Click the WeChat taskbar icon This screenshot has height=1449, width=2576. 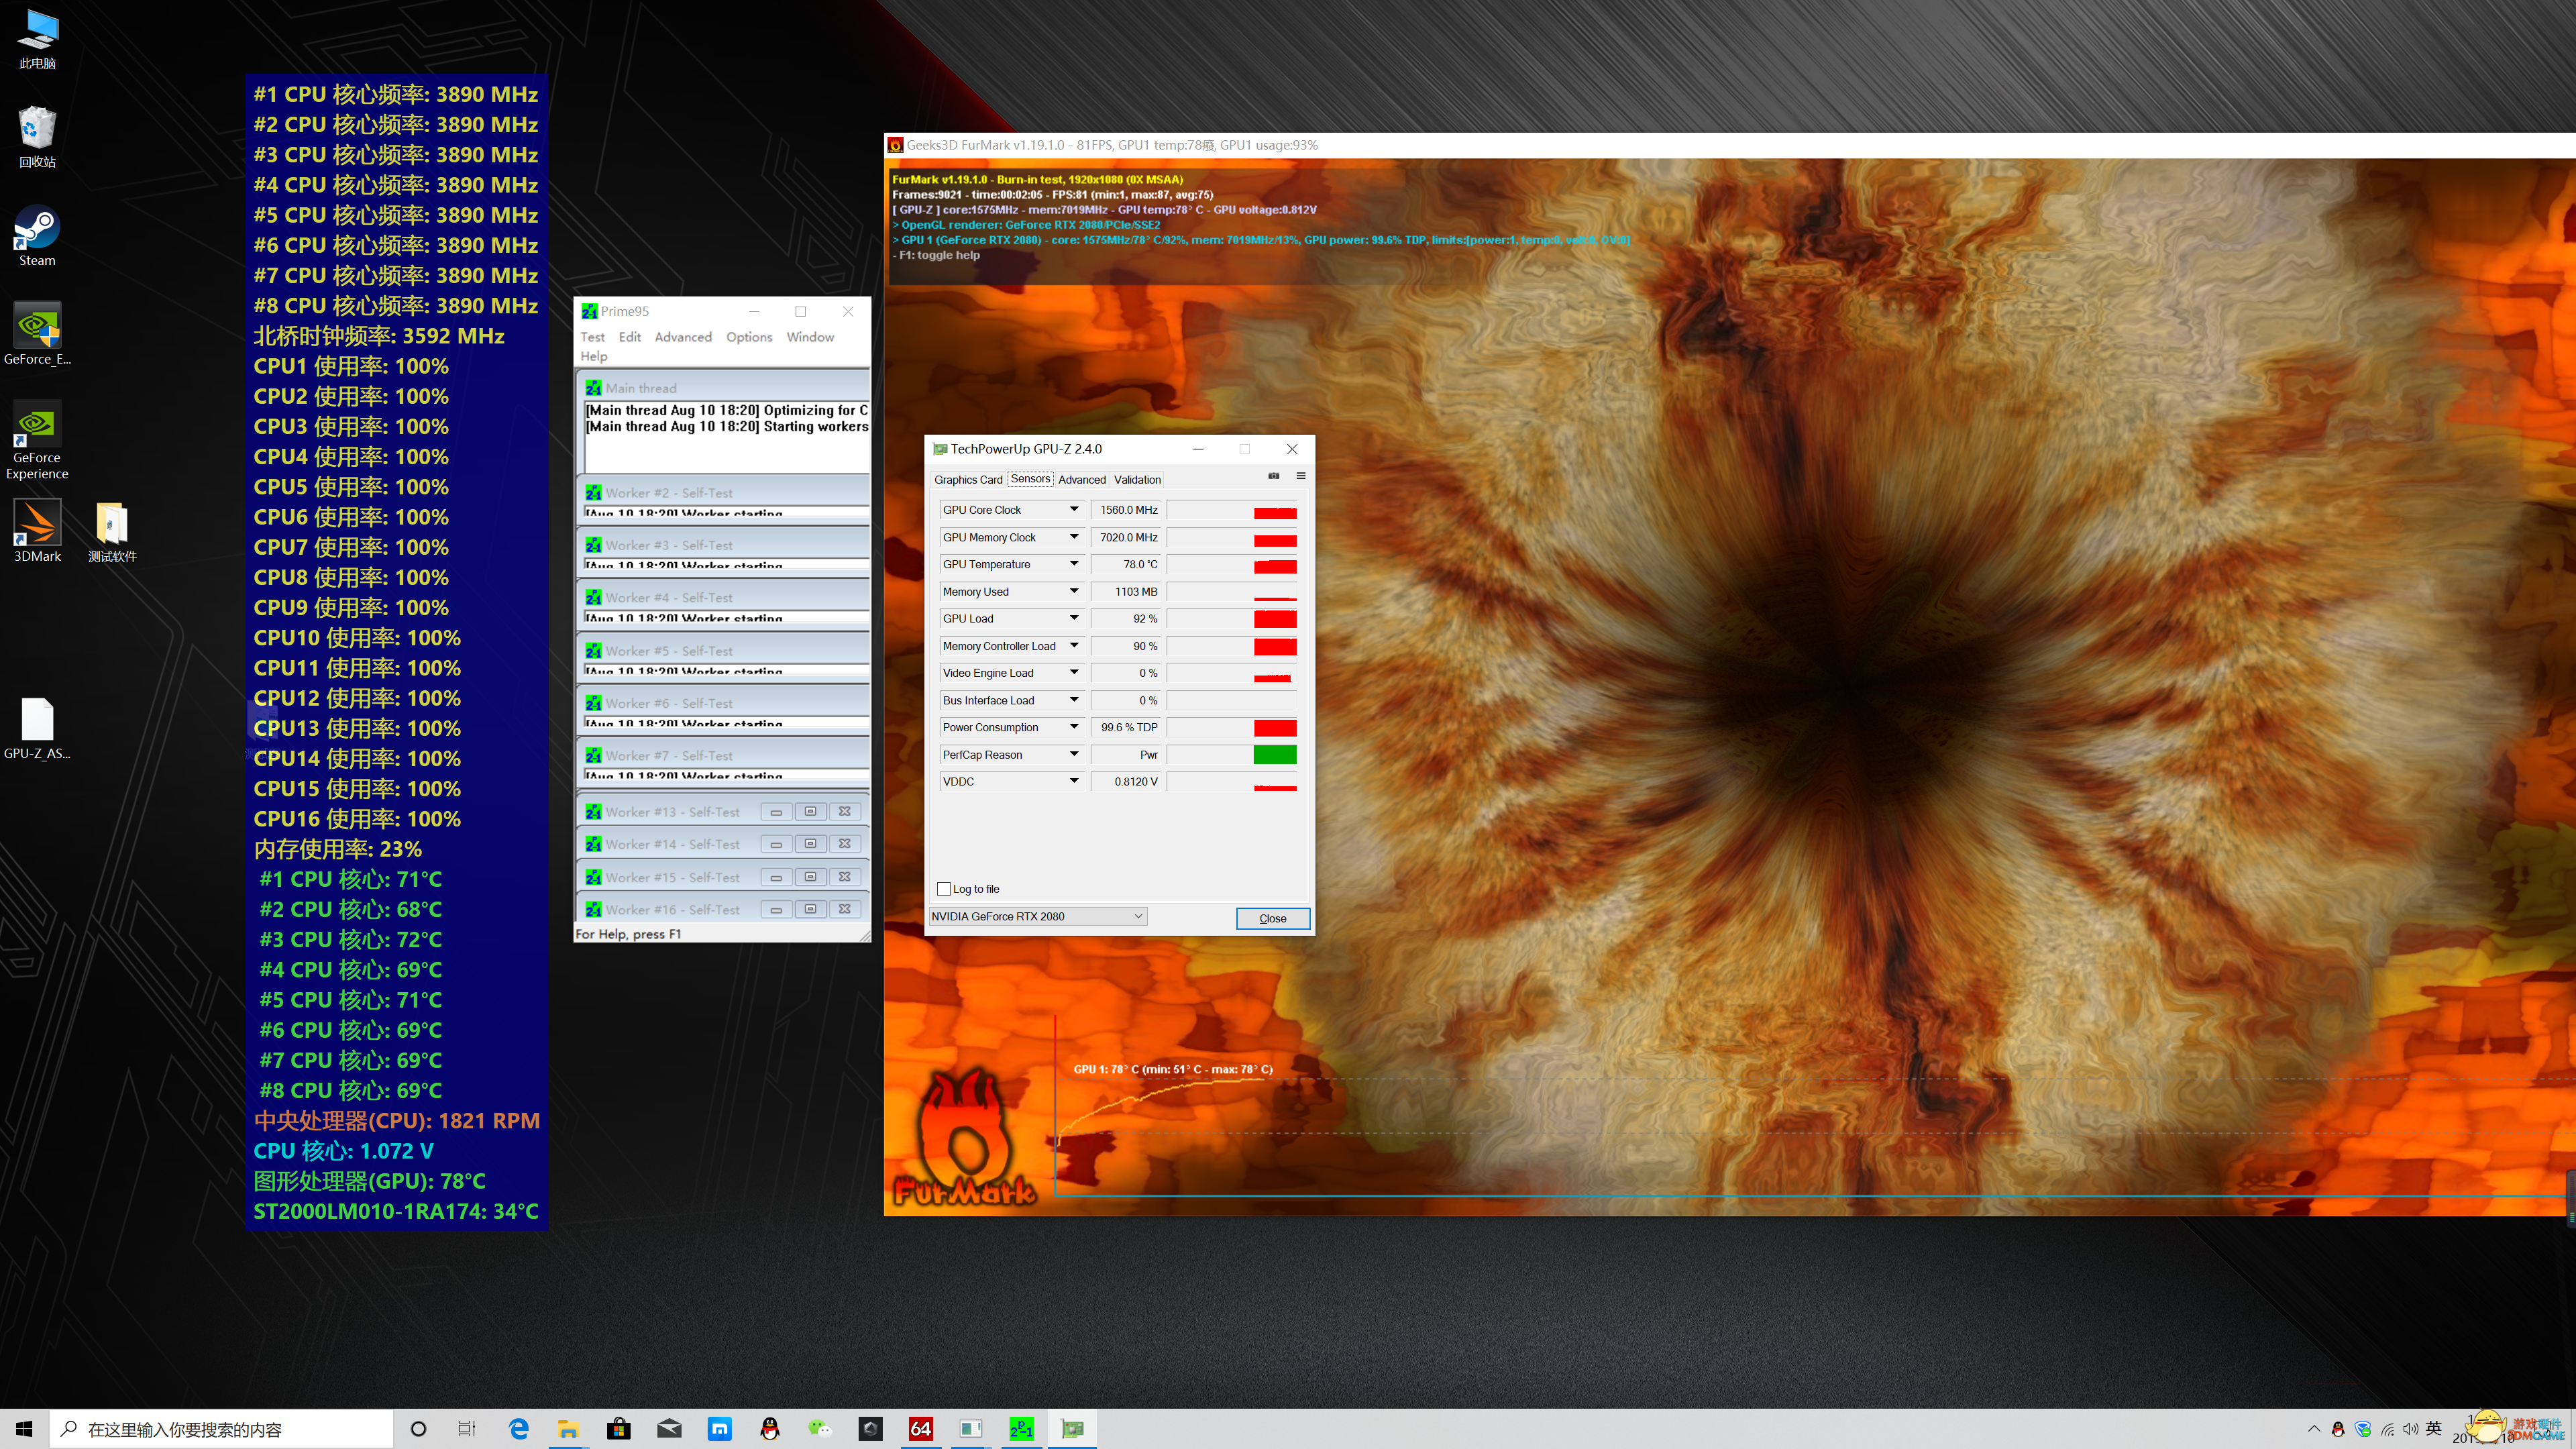click(820, 1429)
